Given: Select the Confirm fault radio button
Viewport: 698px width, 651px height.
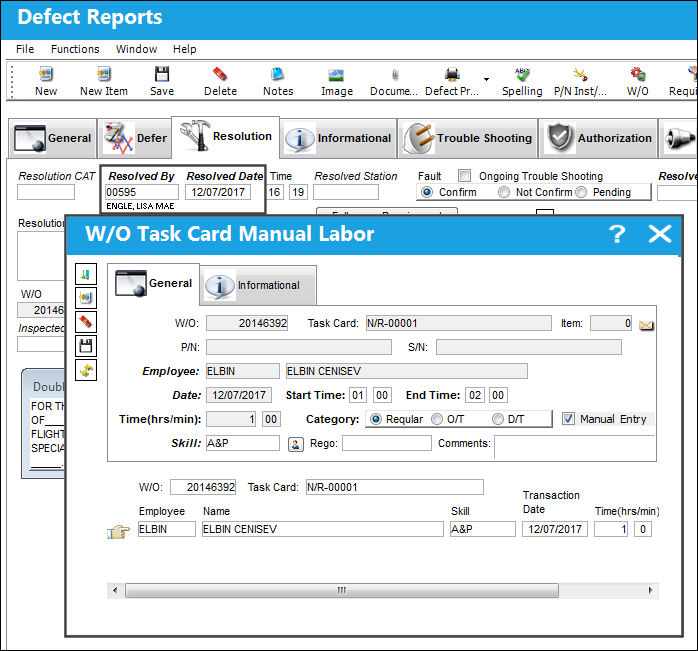Looking at the screenshot, I should [426, 192].
